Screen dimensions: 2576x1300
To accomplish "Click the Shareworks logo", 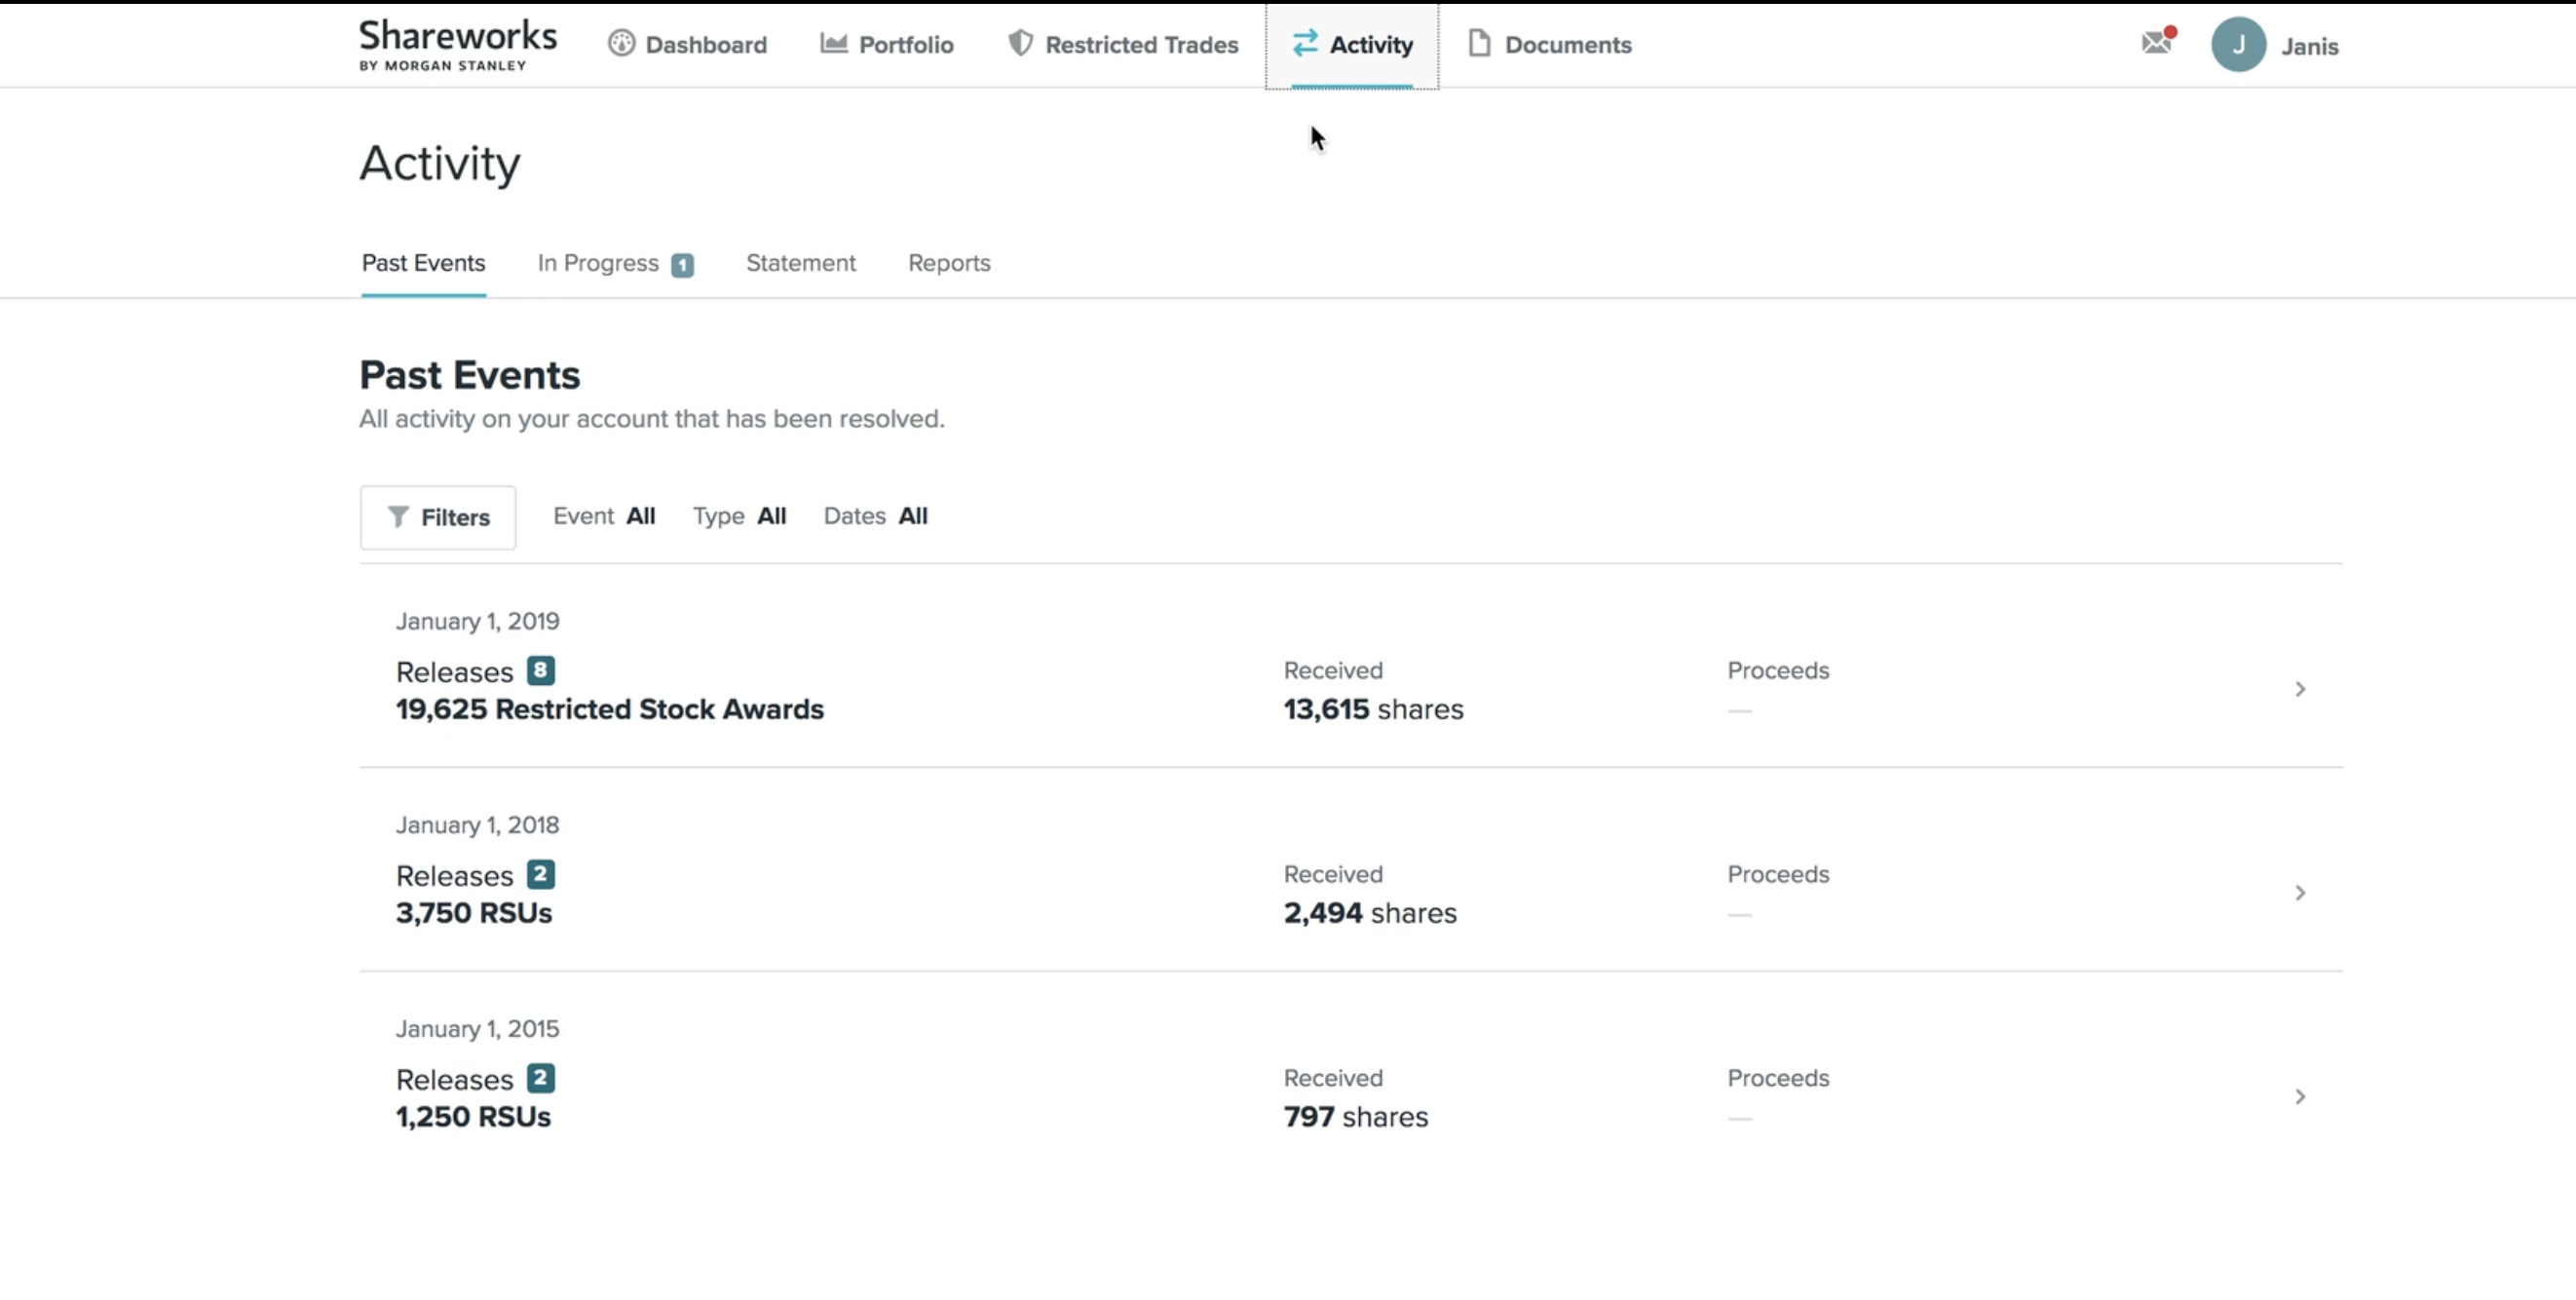I will point(458,45).
